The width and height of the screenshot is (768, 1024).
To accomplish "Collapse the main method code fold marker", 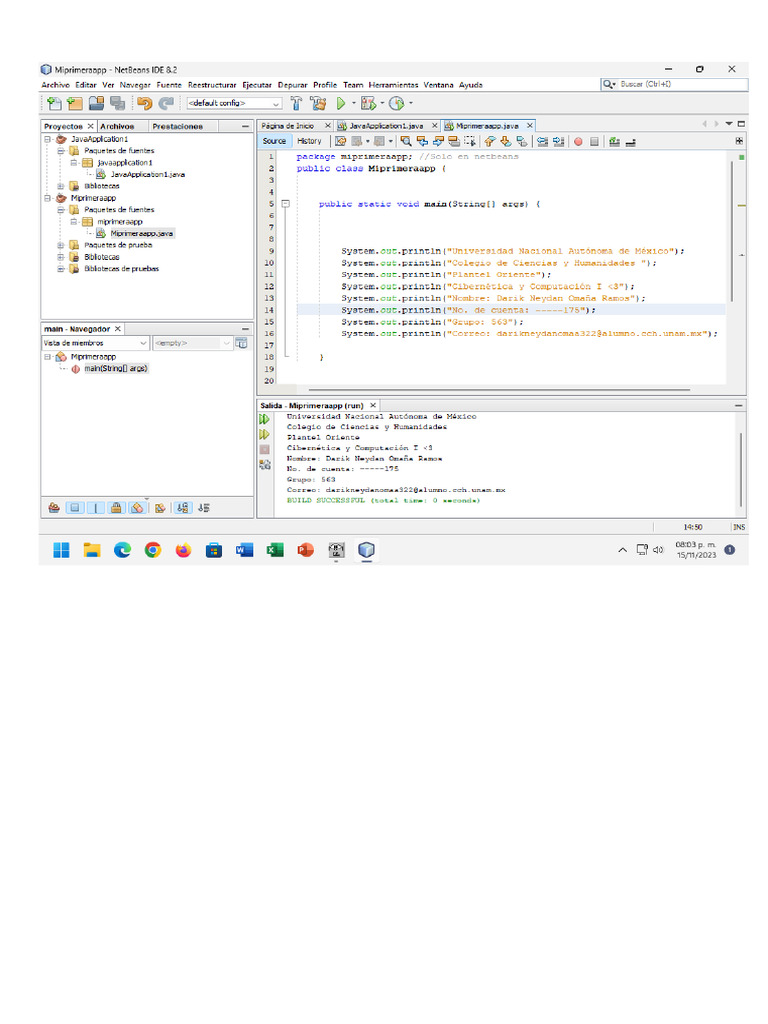I will [285, 204].
